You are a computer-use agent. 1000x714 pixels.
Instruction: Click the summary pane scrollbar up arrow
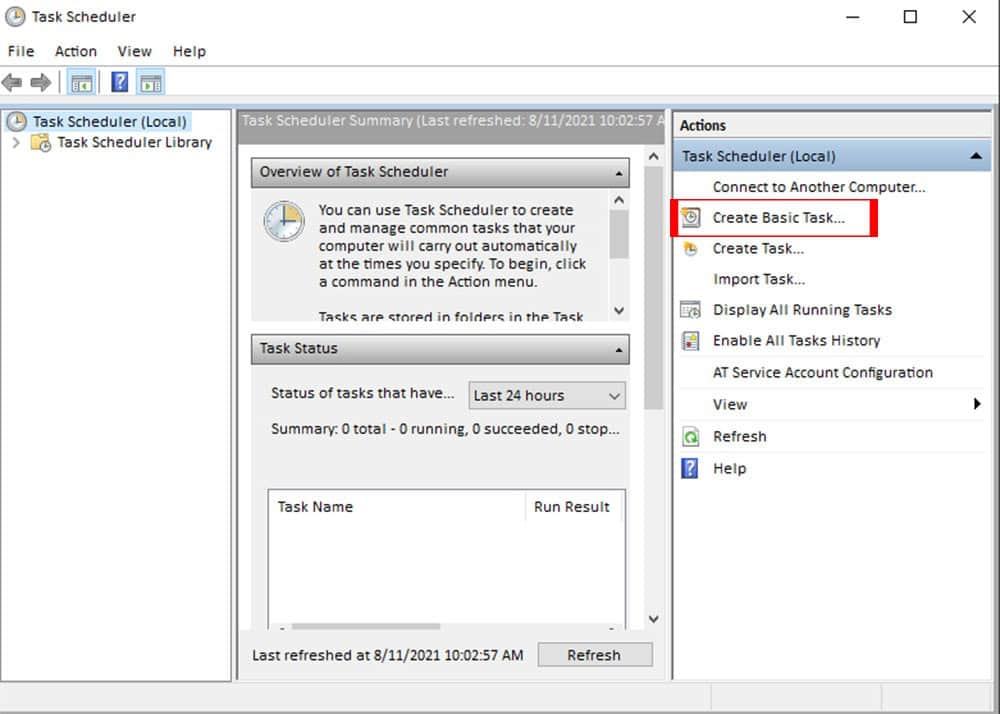(x=654, y=156)
